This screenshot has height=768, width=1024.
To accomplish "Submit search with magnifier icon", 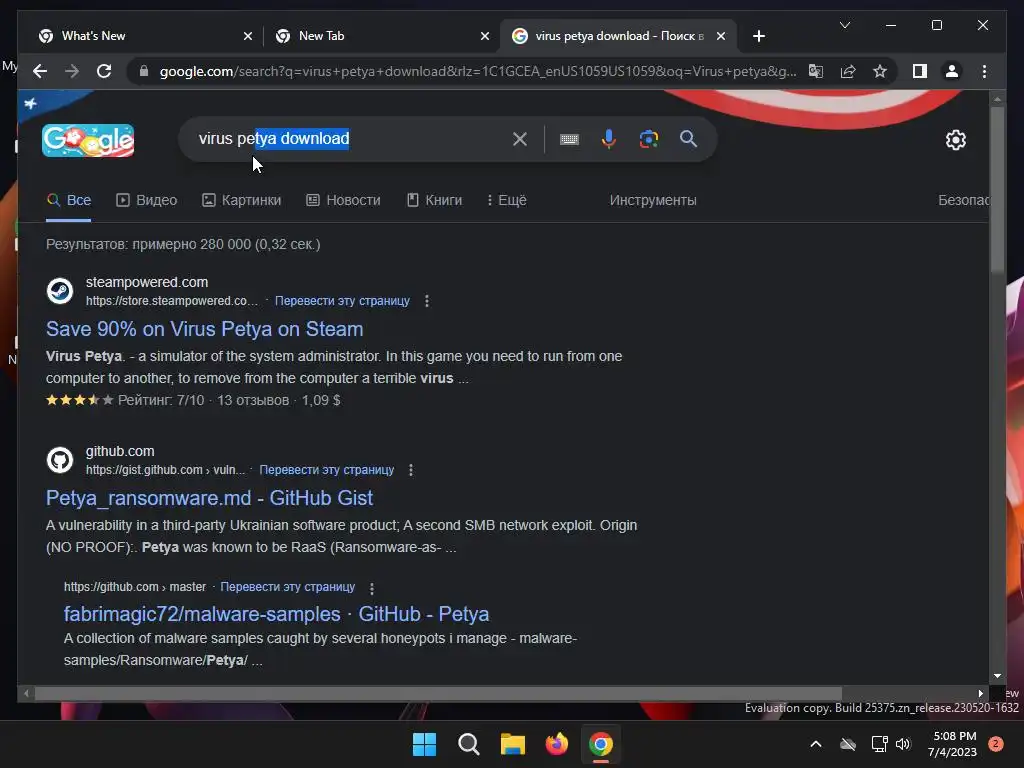I will (688, 138).
